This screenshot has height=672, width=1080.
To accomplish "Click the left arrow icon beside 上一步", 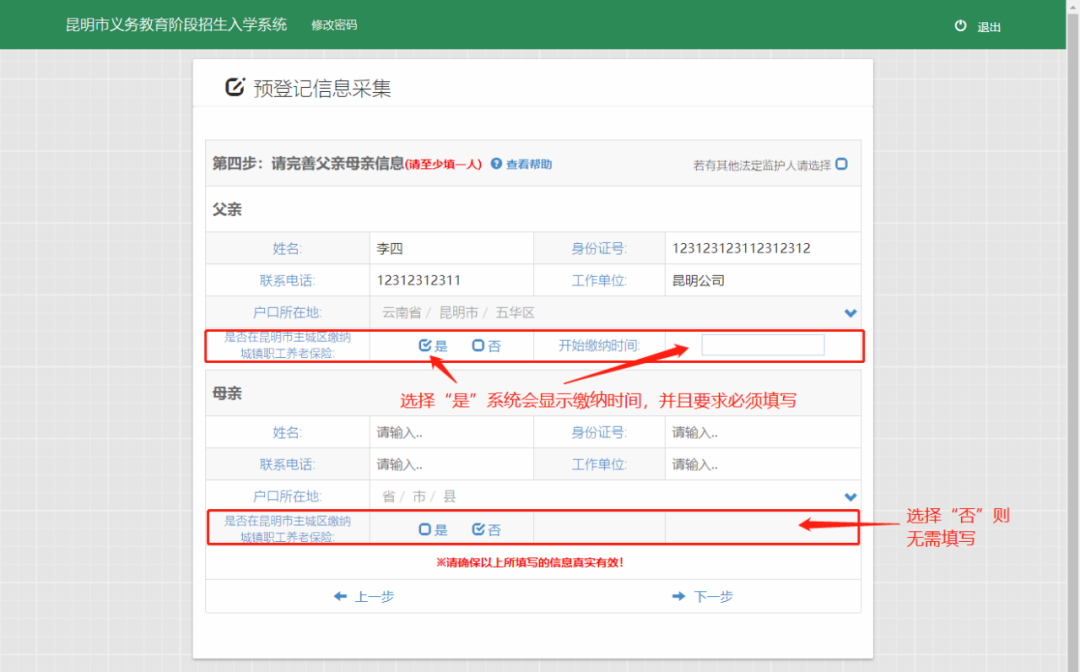I will 341,596.
